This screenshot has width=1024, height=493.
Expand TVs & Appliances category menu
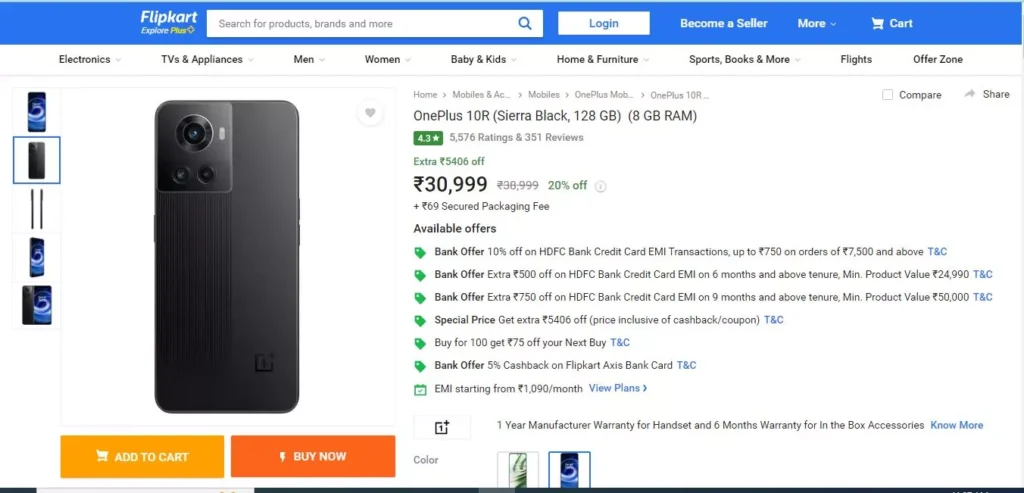[x=208, y=59]
